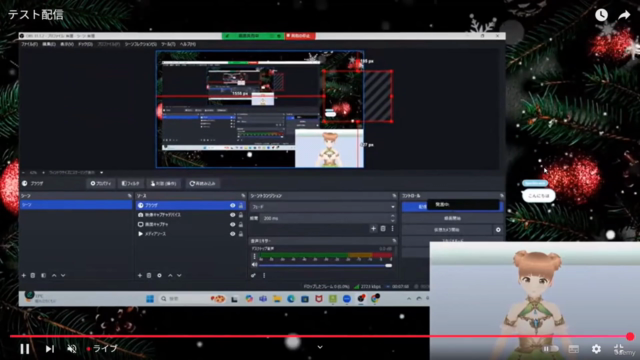This screenshot has width=640, height=360.
Task: Skip to the next video
Action: click(50, 349)
